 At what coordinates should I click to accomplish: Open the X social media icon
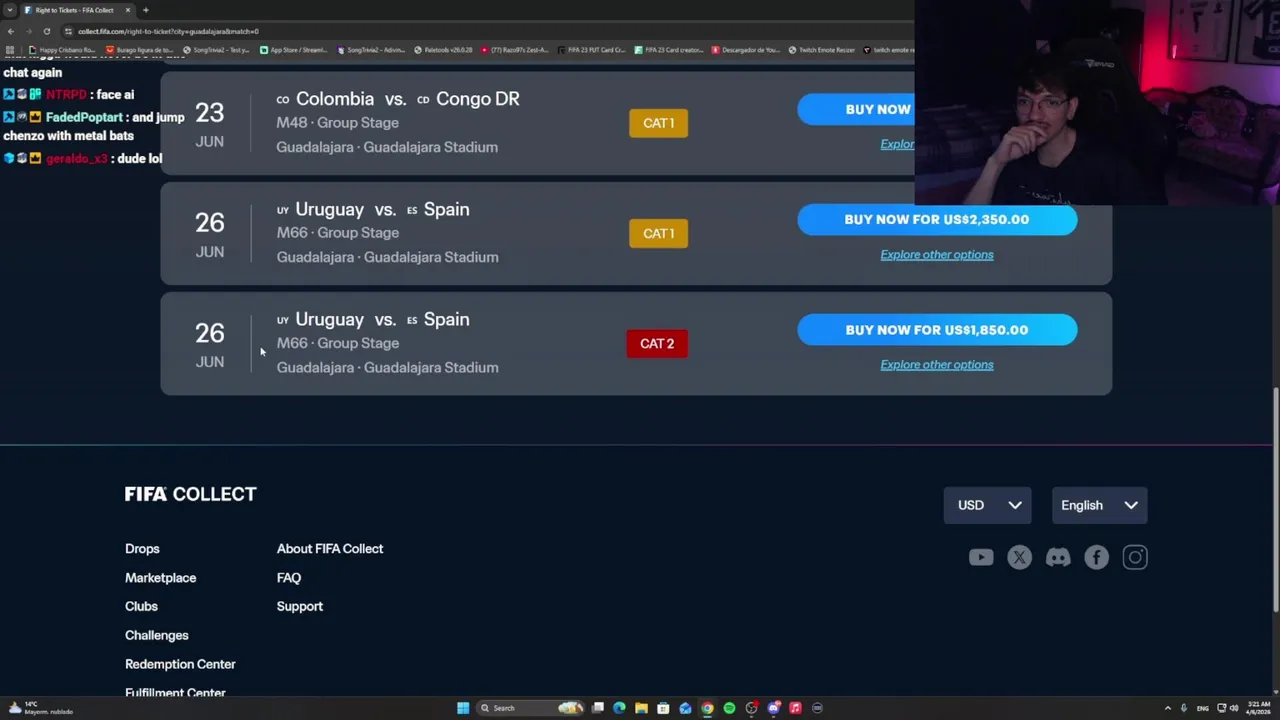click(1019, 558)
